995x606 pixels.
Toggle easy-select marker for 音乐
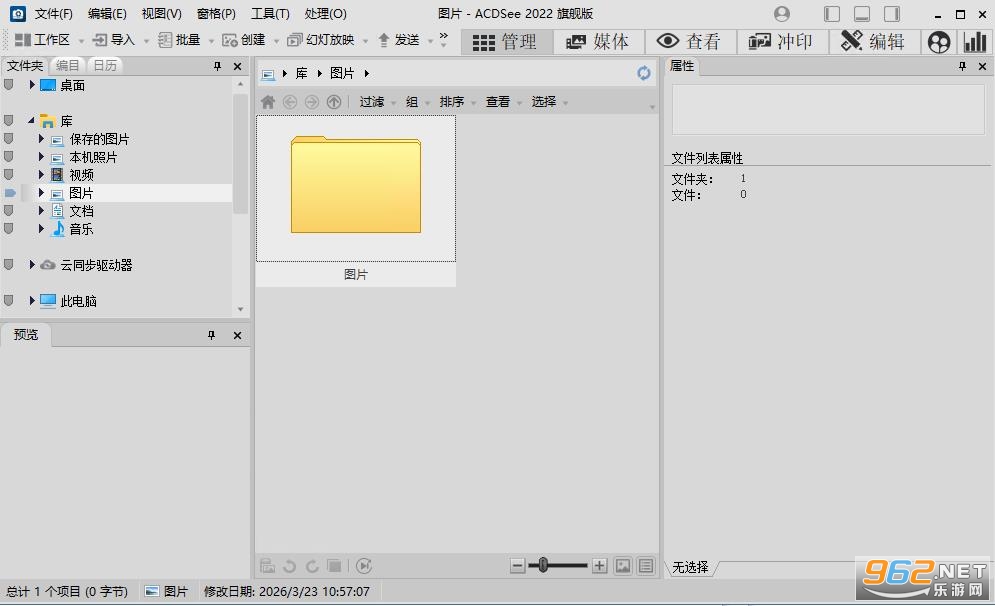(9, 228)
